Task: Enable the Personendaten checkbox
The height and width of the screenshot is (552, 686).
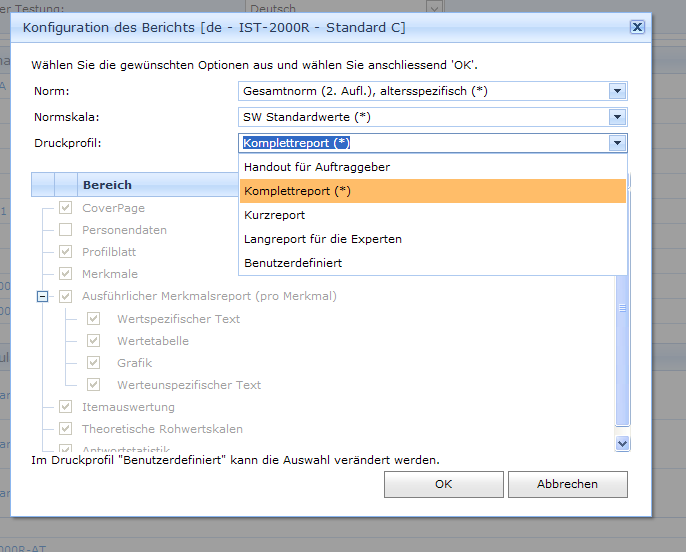Action: click(65, 230)
